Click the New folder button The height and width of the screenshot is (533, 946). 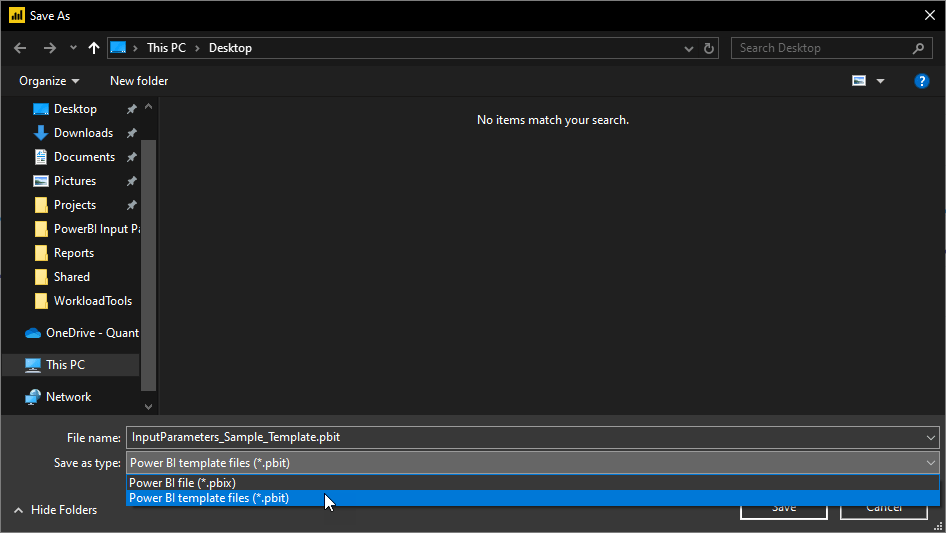coord(139,81)
